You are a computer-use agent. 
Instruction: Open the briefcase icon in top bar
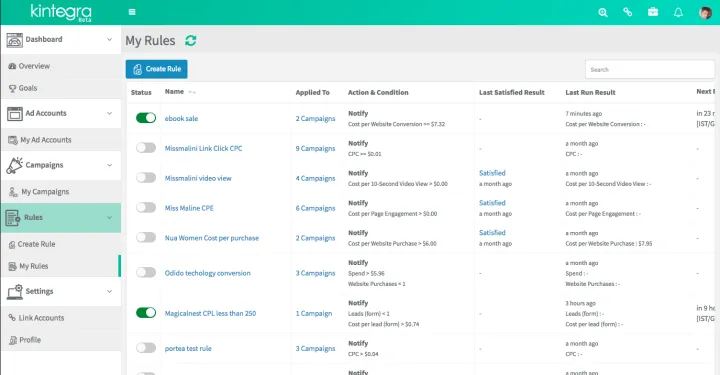pyautogui.click(x=653, y=12)
